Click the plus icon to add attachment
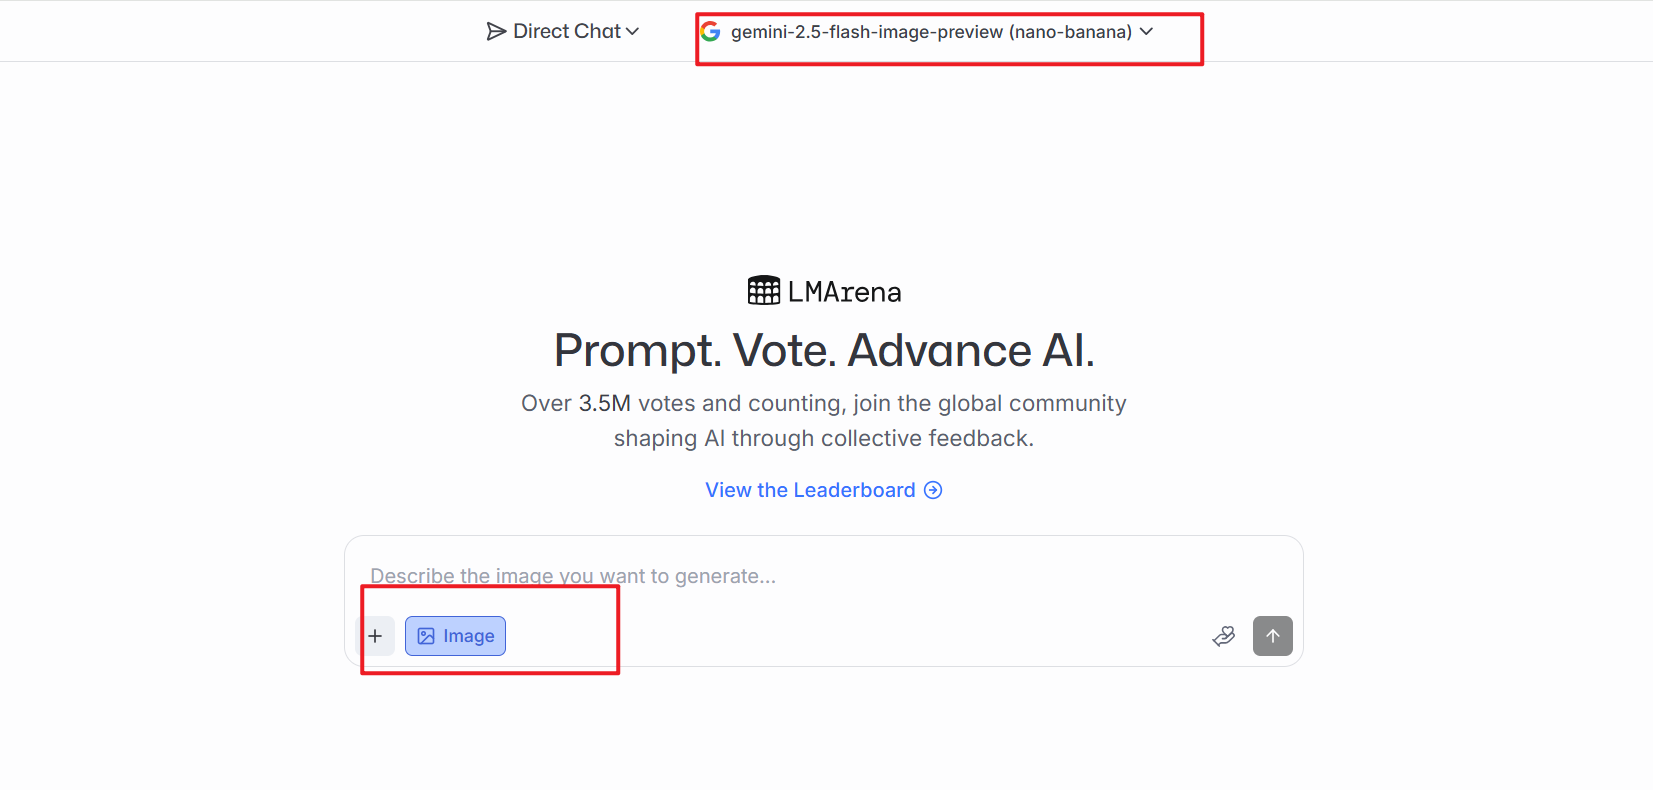Viewport: 1653px width, 790px height. pos(376,636)
